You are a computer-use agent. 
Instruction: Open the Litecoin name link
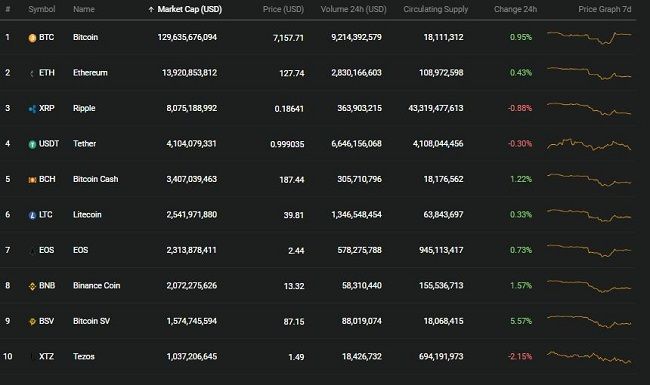(x=87, y=215)
